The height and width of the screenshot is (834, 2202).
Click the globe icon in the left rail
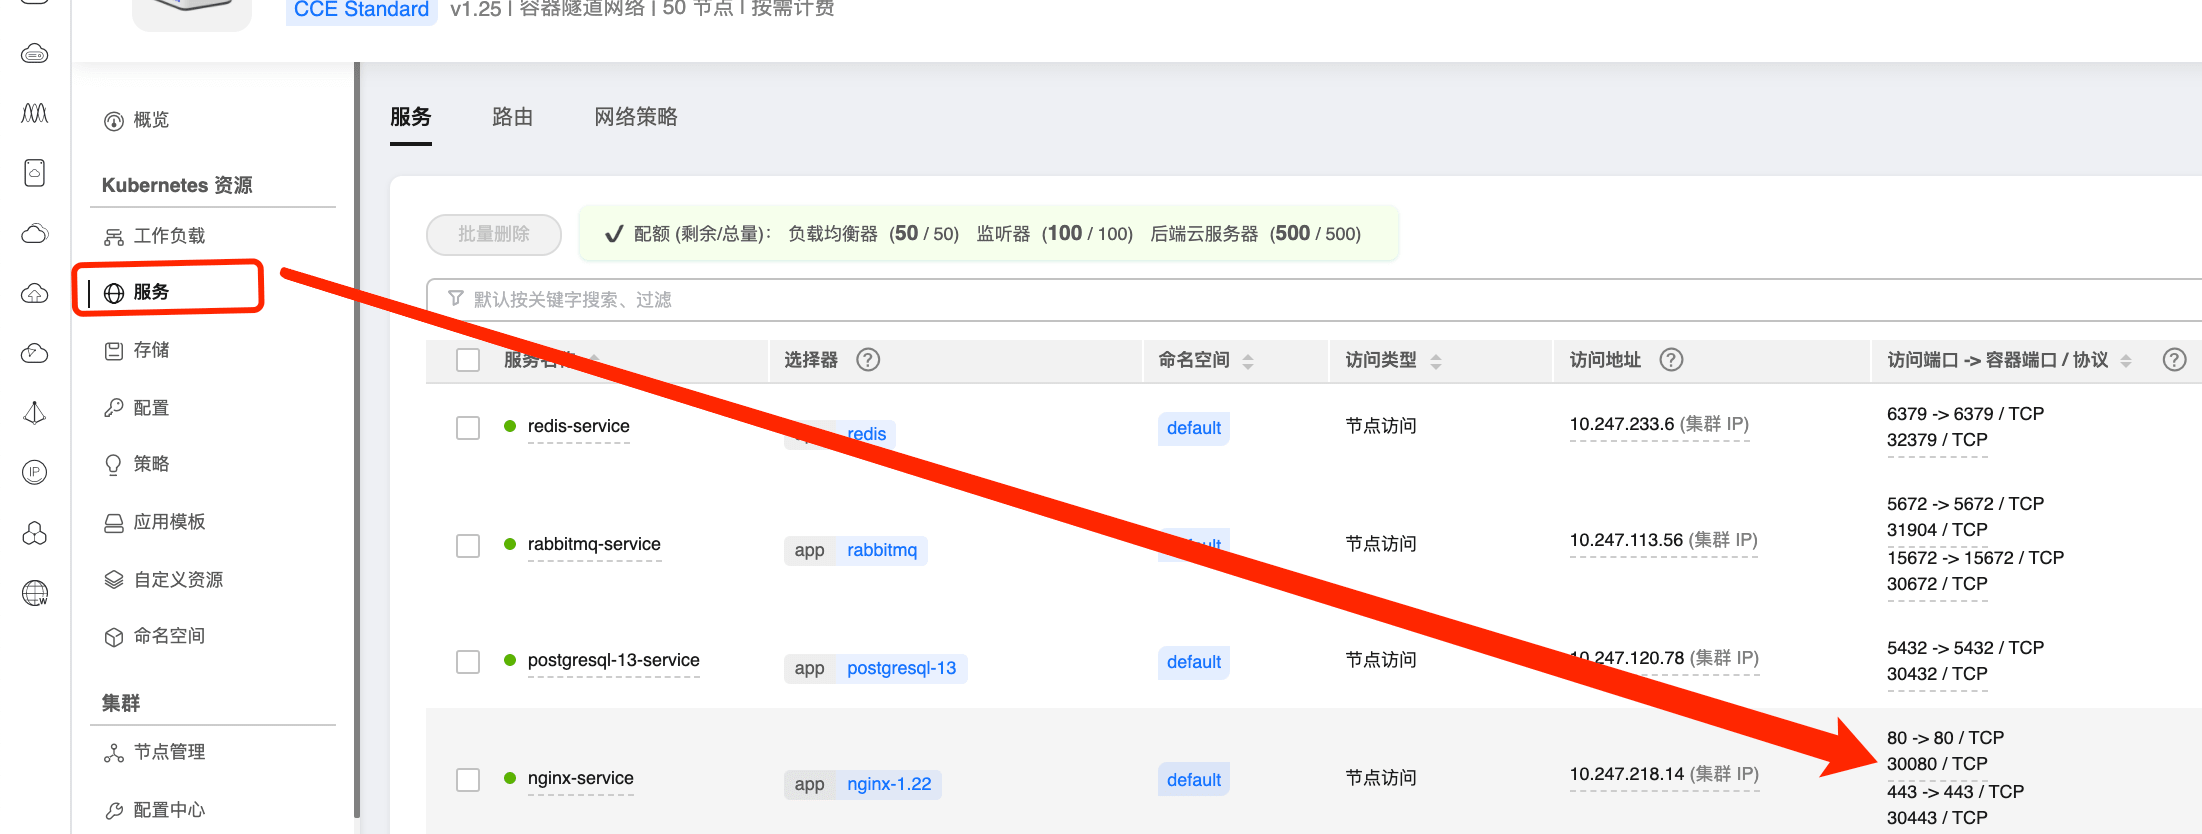coord(35,593)
